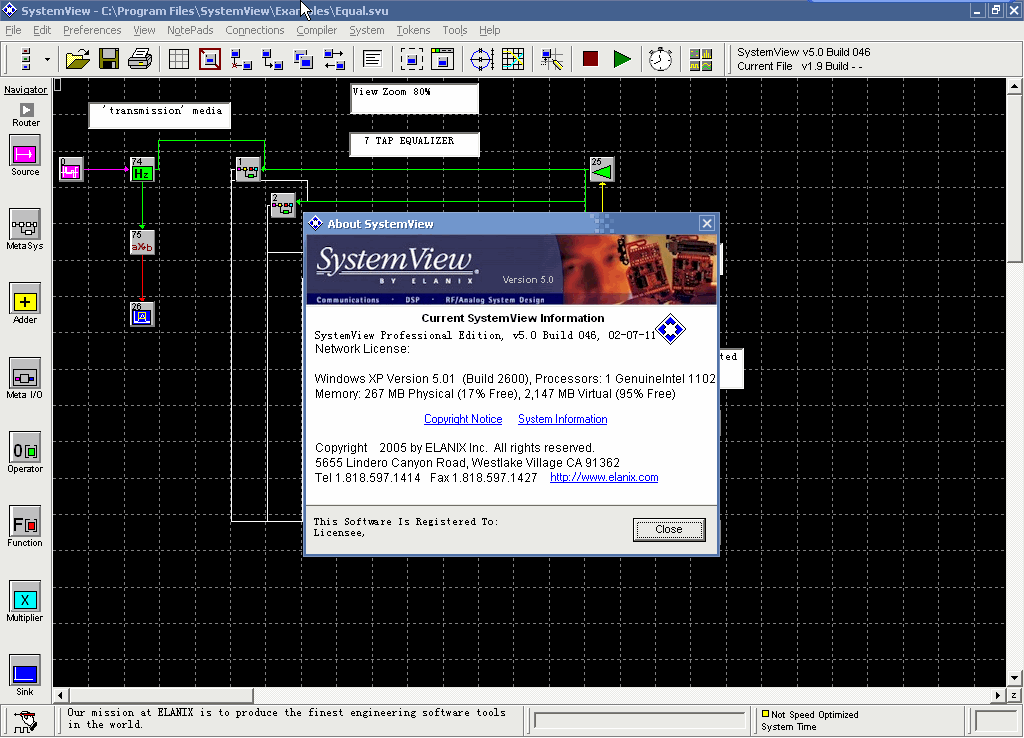Select the Multiplier token in the sidebar
1024x738 pixels.
[25, 598]
